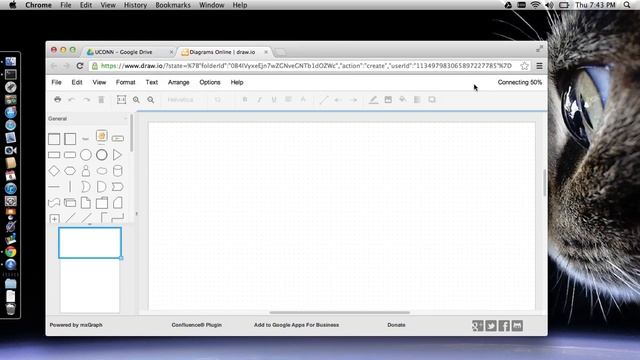The width and height of the screenshot is (640, 360).
Task: Open the line start arrow dropdown
Action: click(338, 100)
